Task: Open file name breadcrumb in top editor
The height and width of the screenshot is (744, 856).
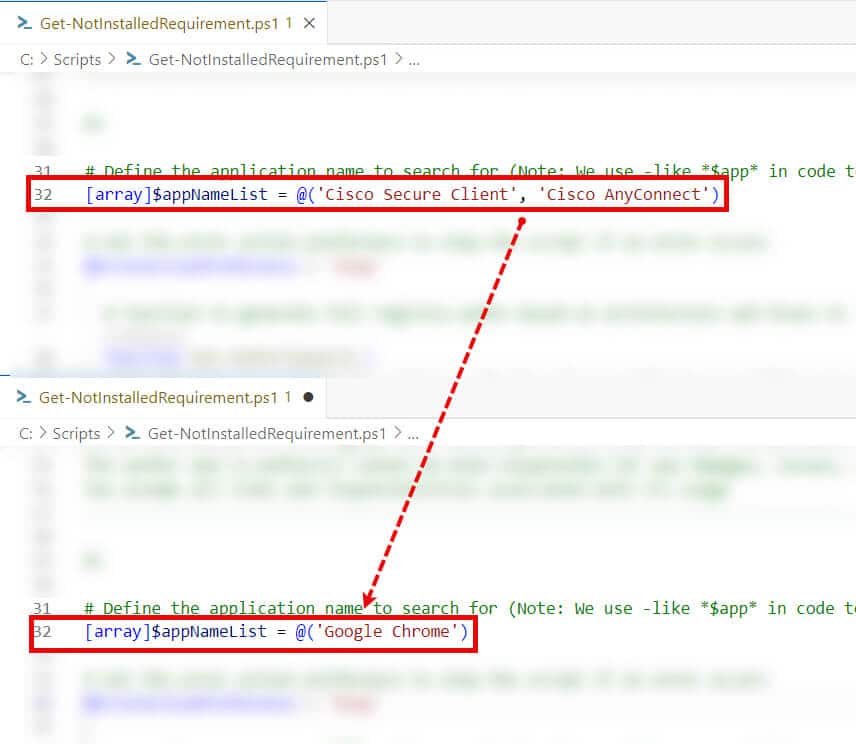Action: (268, 59)
